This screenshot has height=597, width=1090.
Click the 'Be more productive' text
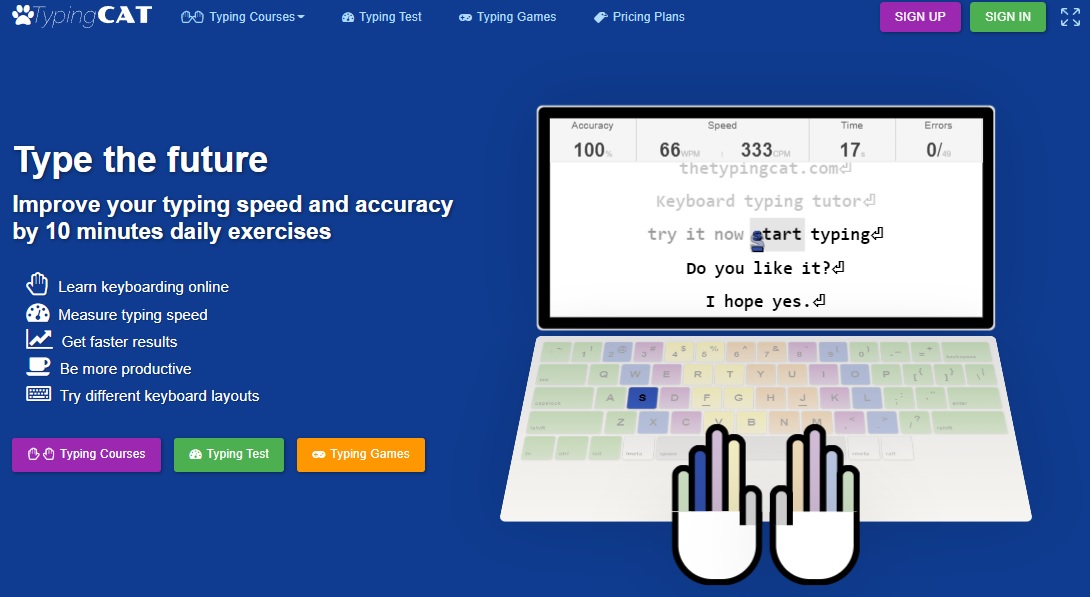[125, 369]
